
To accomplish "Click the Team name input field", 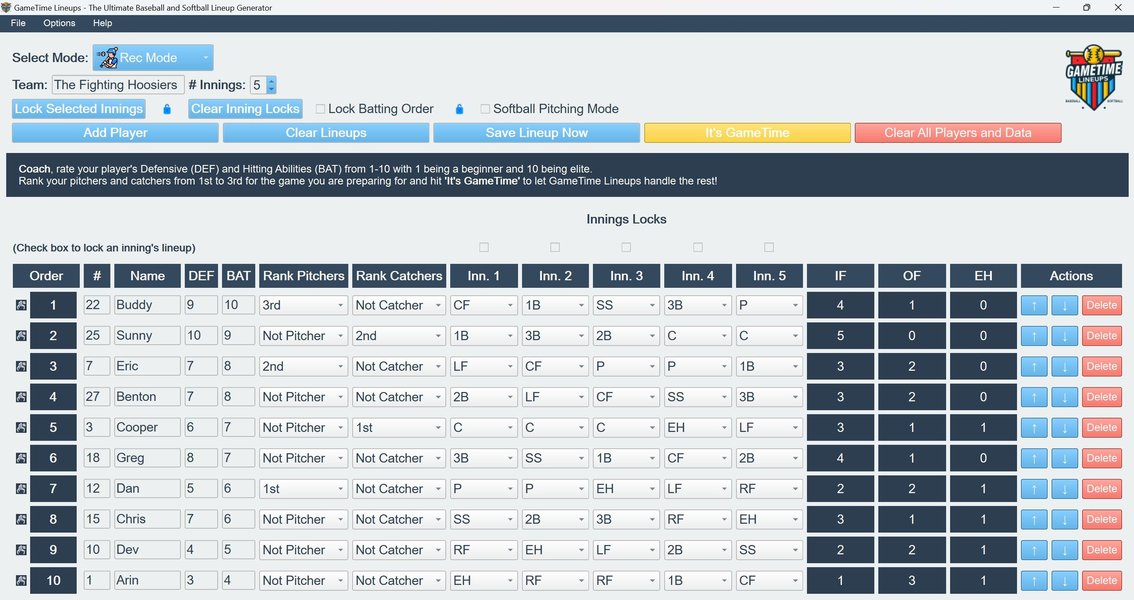I will point(118,85).
